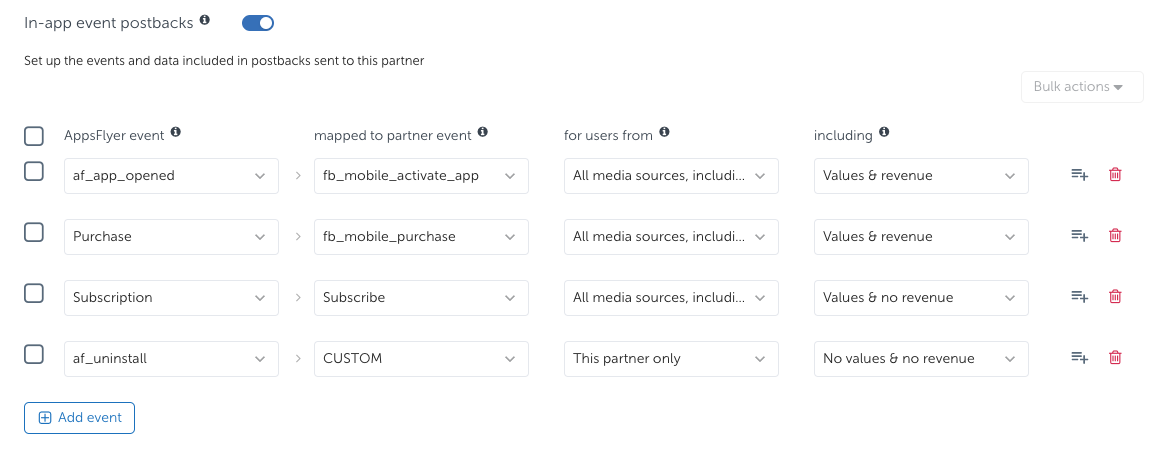Click info icon beside In-app event postbacks
The height and width of the screenshot is (449, 1154).
(205, 20)
